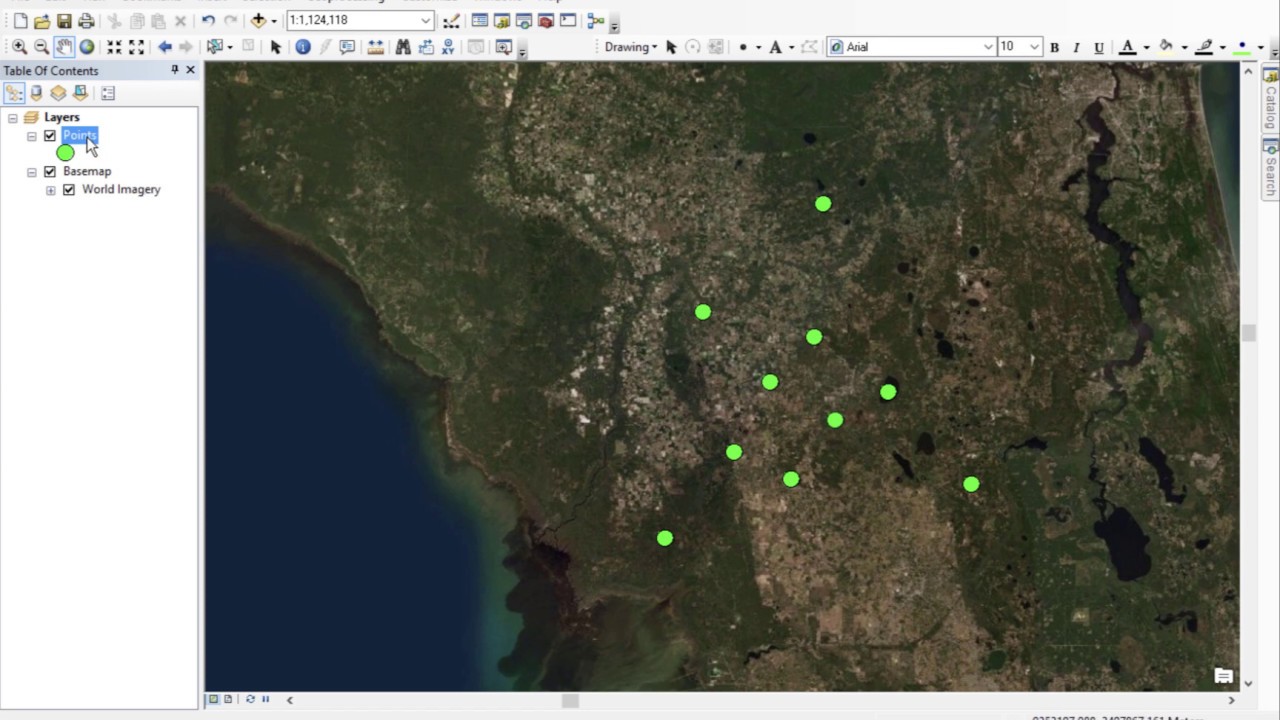Close the Table Of Contents panel
Screen dimensions: 1280x720
(190, 70)
